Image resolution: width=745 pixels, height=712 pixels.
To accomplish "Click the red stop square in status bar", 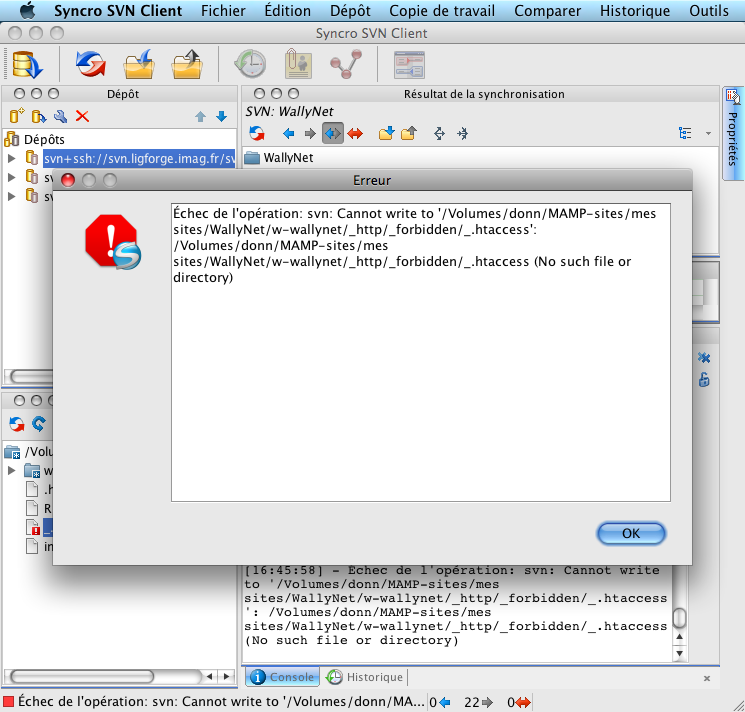I will point(8,701).
